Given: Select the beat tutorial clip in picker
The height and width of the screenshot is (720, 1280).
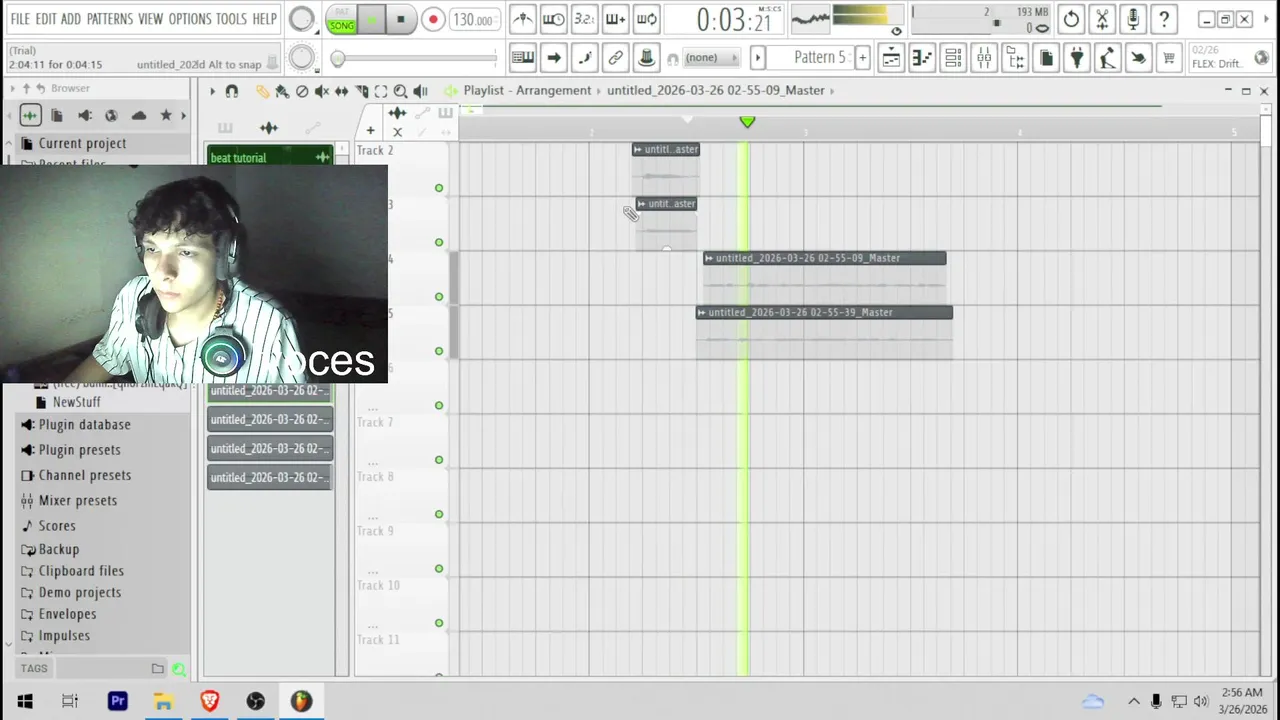Looking at the screenshot, I should pyautogui.click(x=270, y=158).
